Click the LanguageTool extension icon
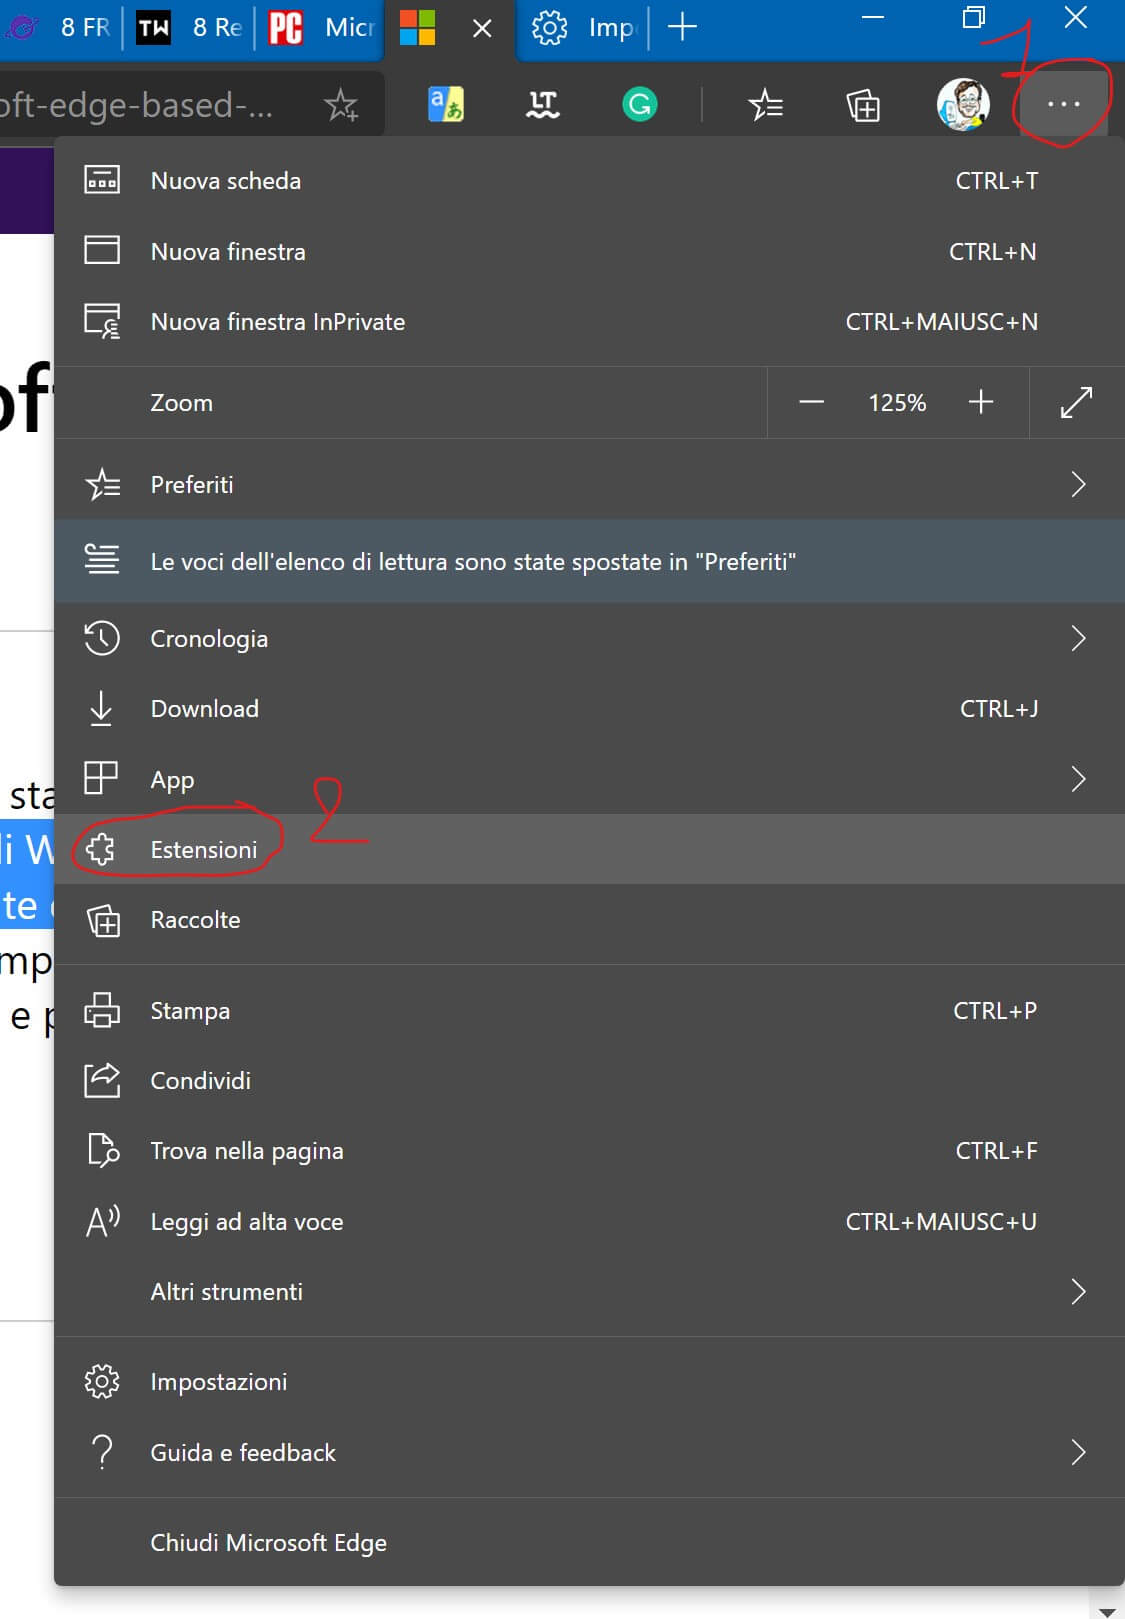This screenshot has height=1619, width=1125. coord(543,104)
